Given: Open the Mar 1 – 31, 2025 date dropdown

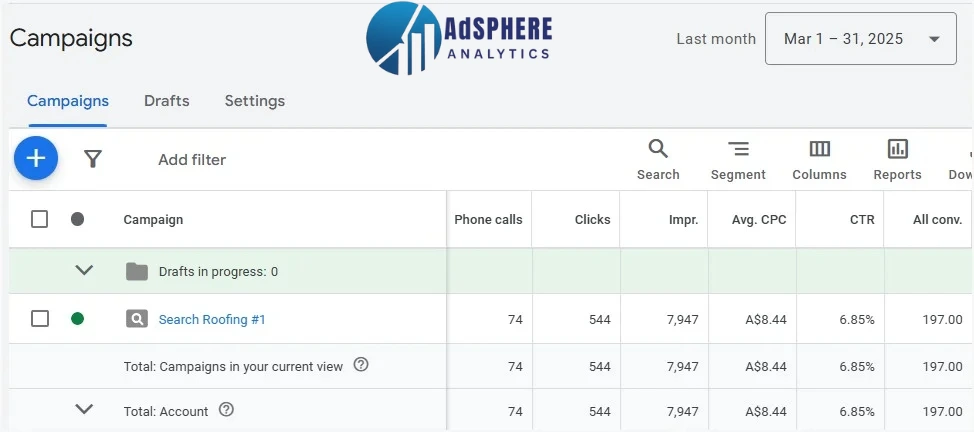Looking at the screenshot, I should click(860, 39).
